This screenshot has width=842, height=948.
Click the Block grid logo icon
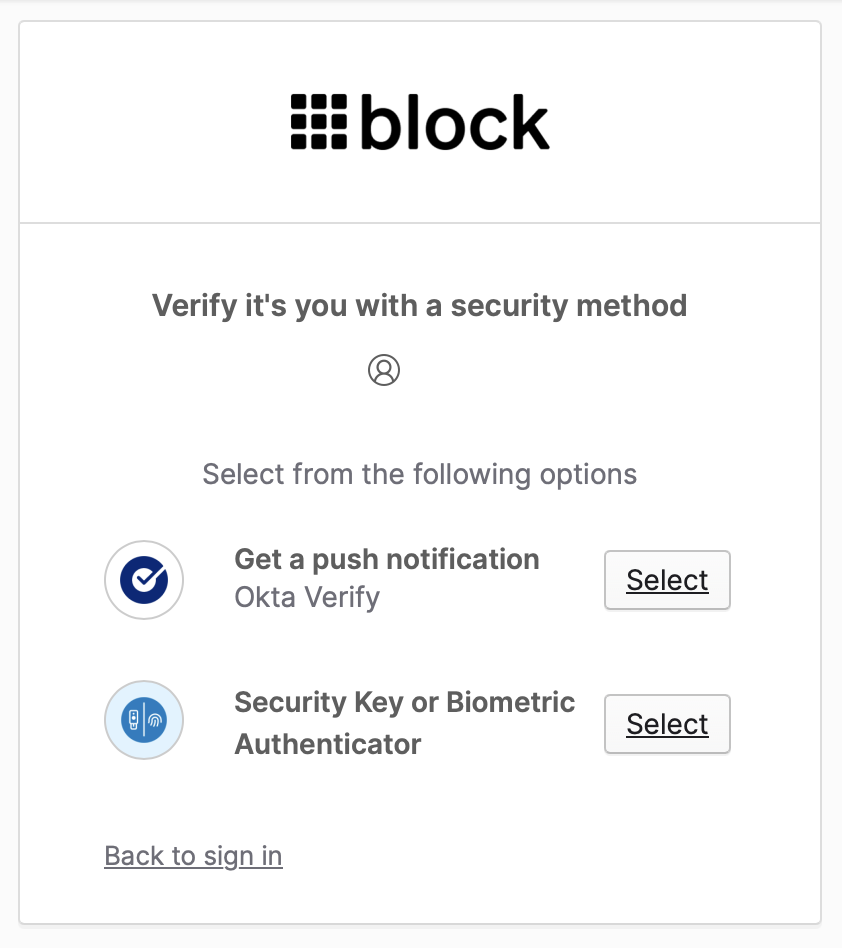pyautogui.click(x=318, y=122)
